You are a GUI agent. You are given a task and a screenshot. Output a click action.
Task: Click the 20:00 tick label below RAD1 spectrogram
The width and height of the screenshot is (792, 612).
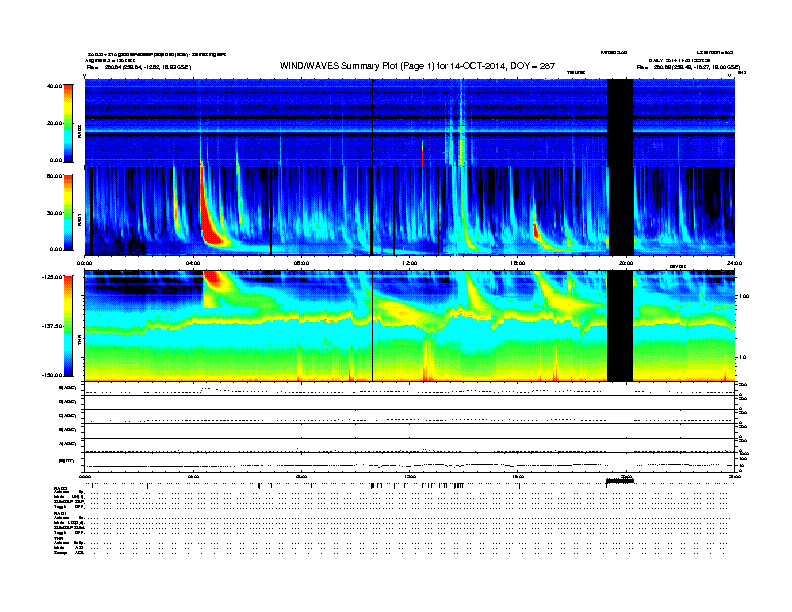click(x=626, y=263)
